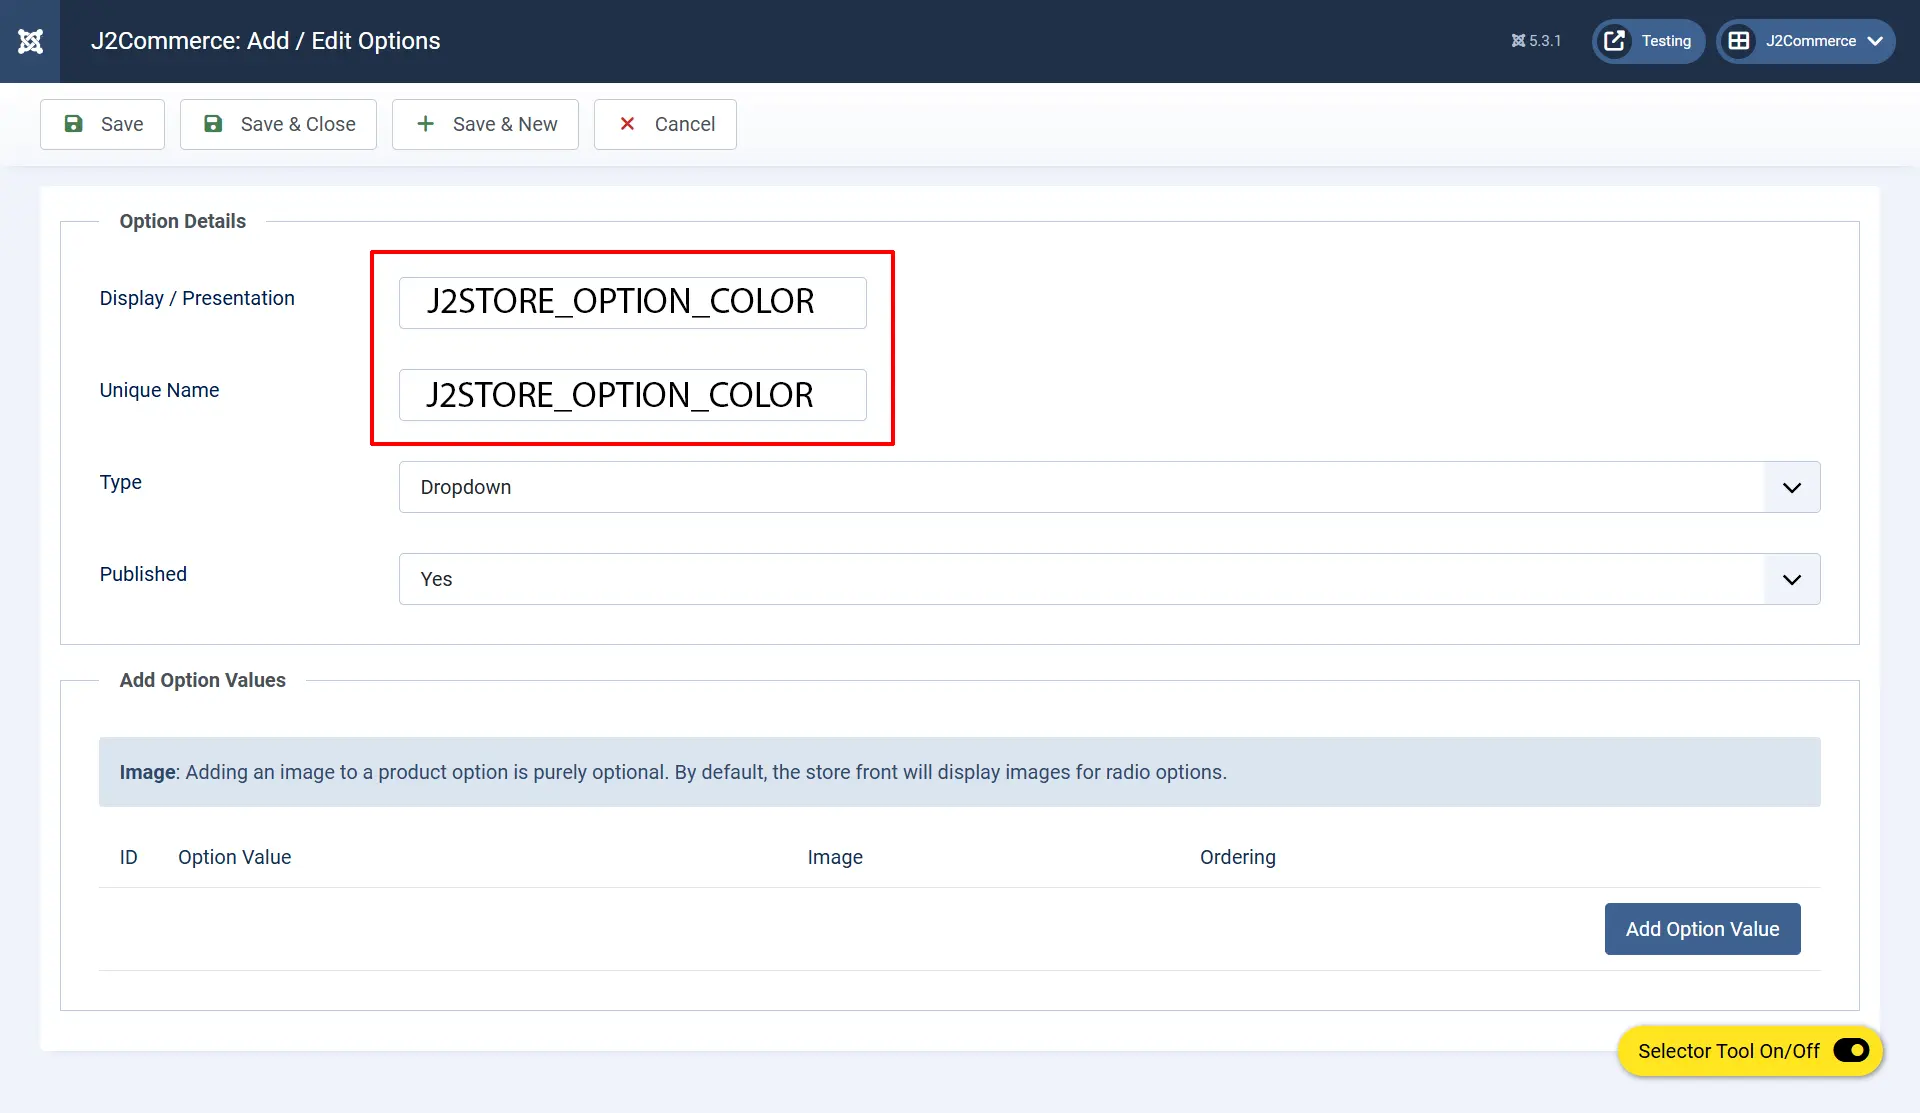The height and width of the screenshot is (1113, 1920).
Task: Click the Add Option Values section heading
Action: [203, 680]
